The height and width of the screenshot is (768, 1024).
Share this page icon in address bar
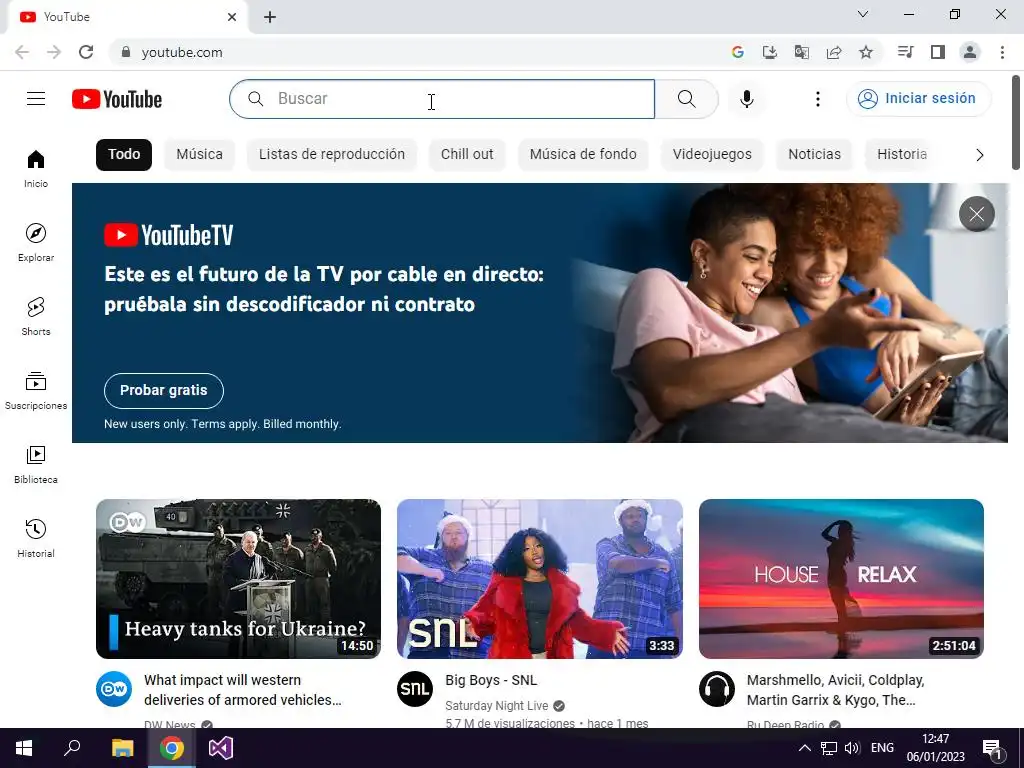(x=834, y=52)
